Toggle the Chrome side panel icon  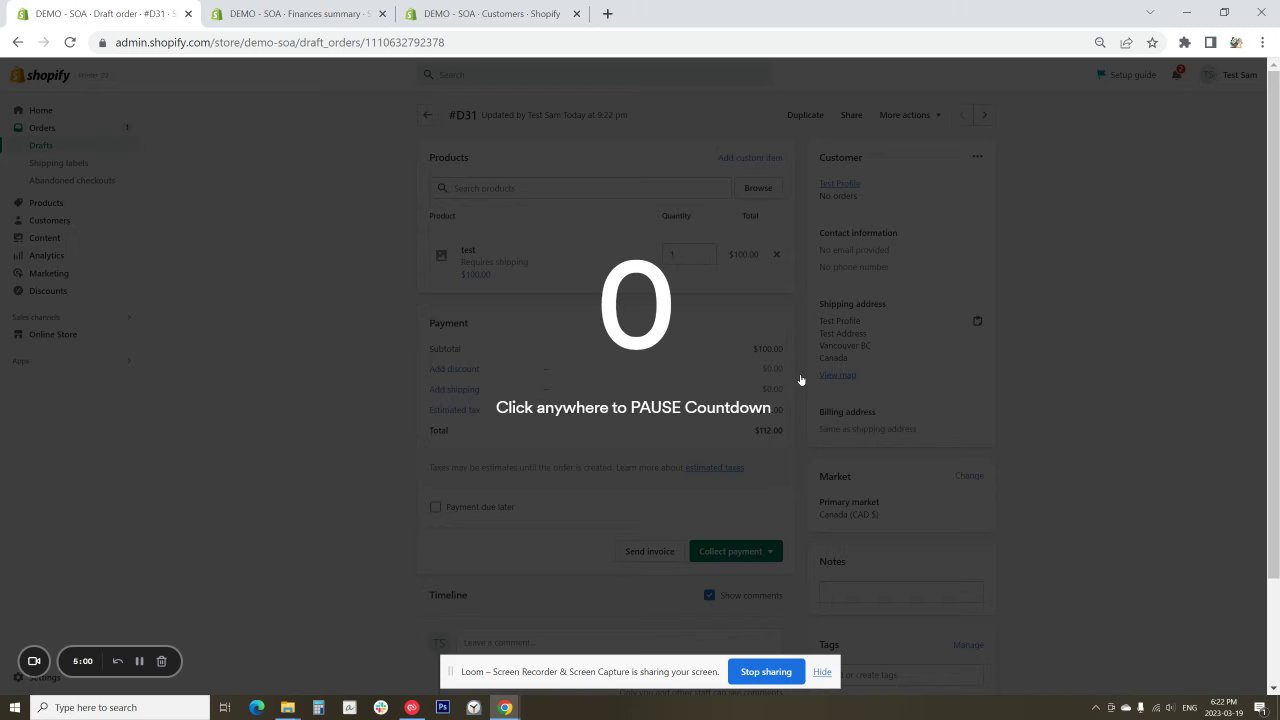tap(1210, 42)
